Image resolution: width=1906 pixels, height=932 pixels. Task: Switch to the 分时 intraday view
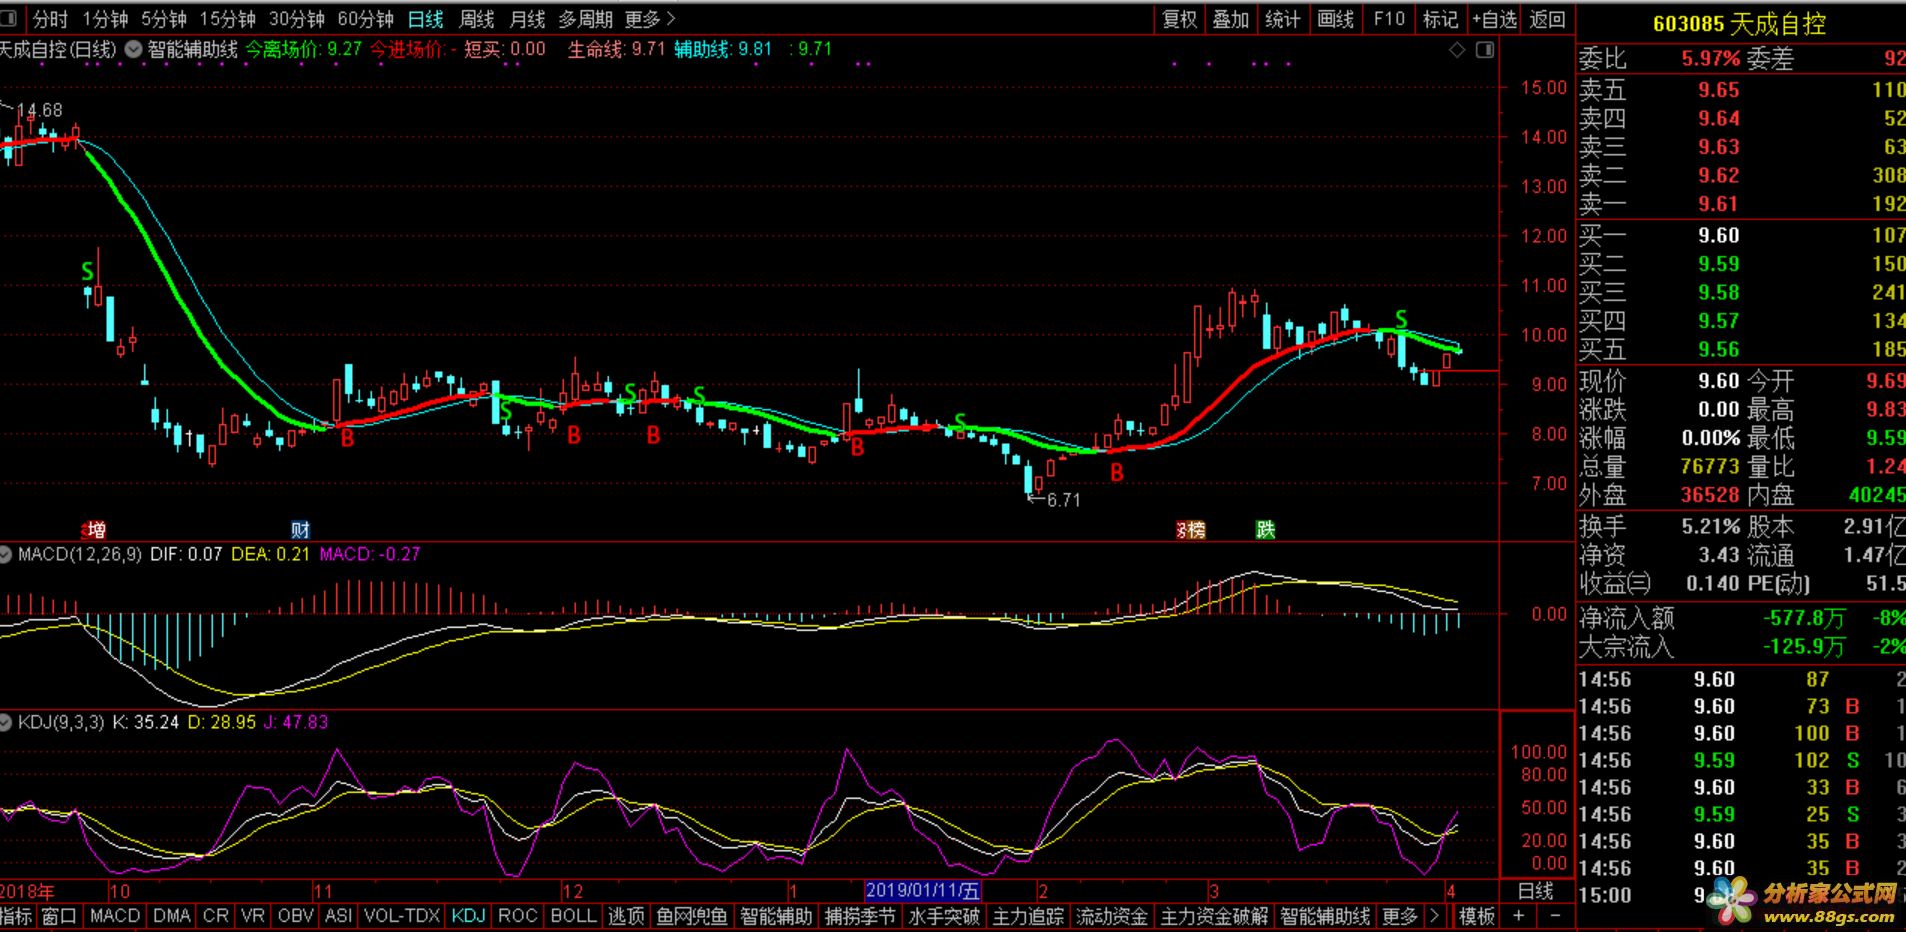point(51,19)
